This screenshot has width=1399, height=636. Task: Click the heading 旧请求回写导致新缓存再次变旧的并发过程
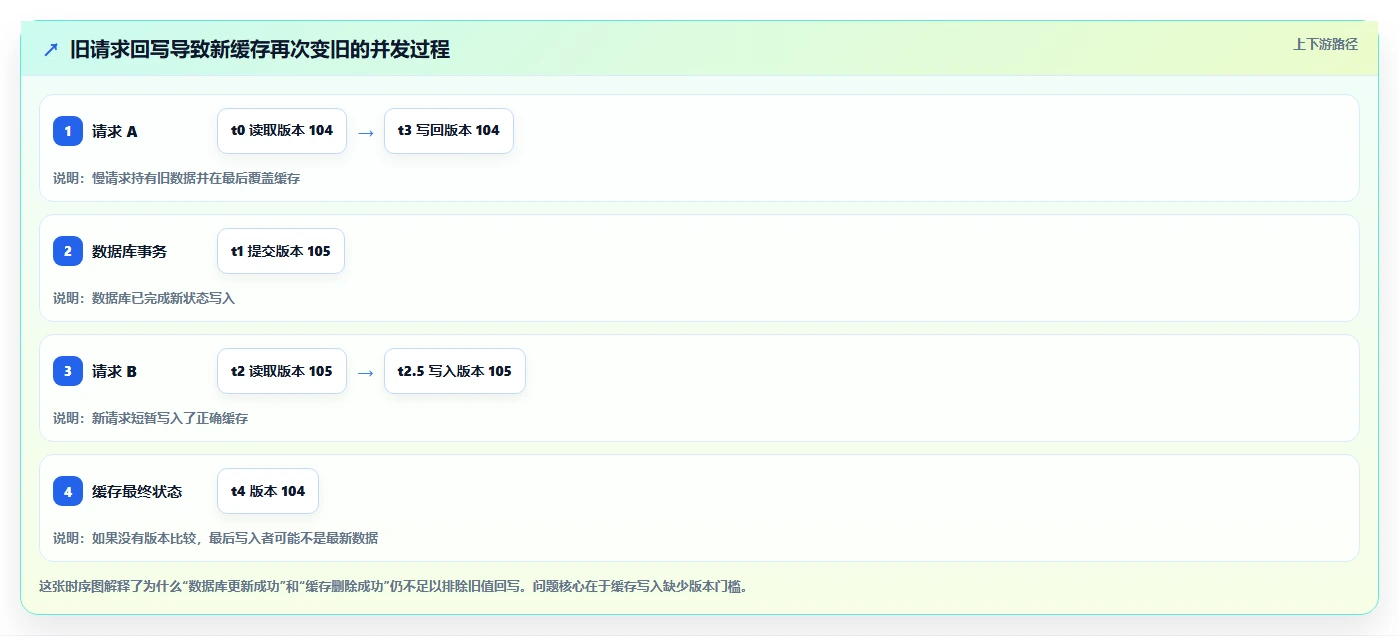pos(260,49)
